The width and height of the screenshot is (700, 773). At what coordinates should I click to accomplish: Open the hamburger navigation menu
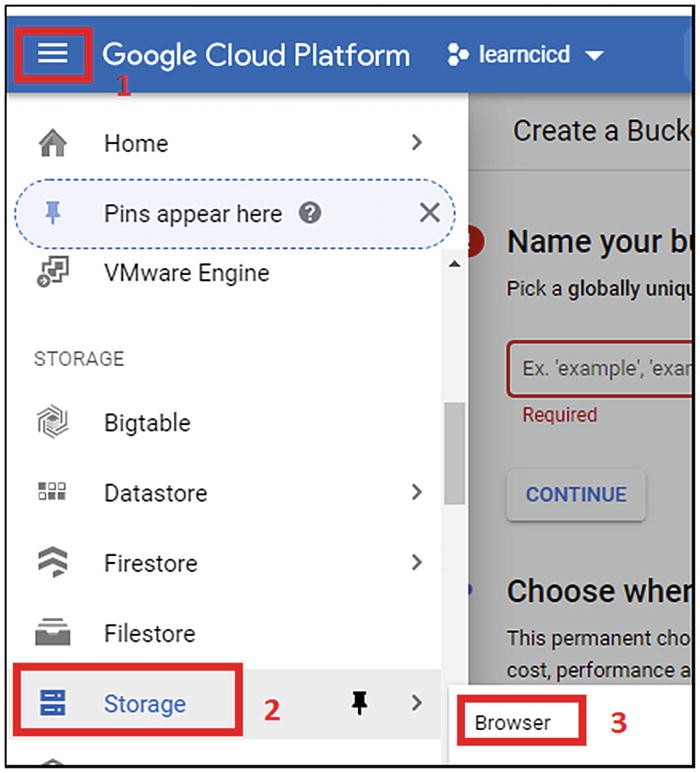point(52,53)
